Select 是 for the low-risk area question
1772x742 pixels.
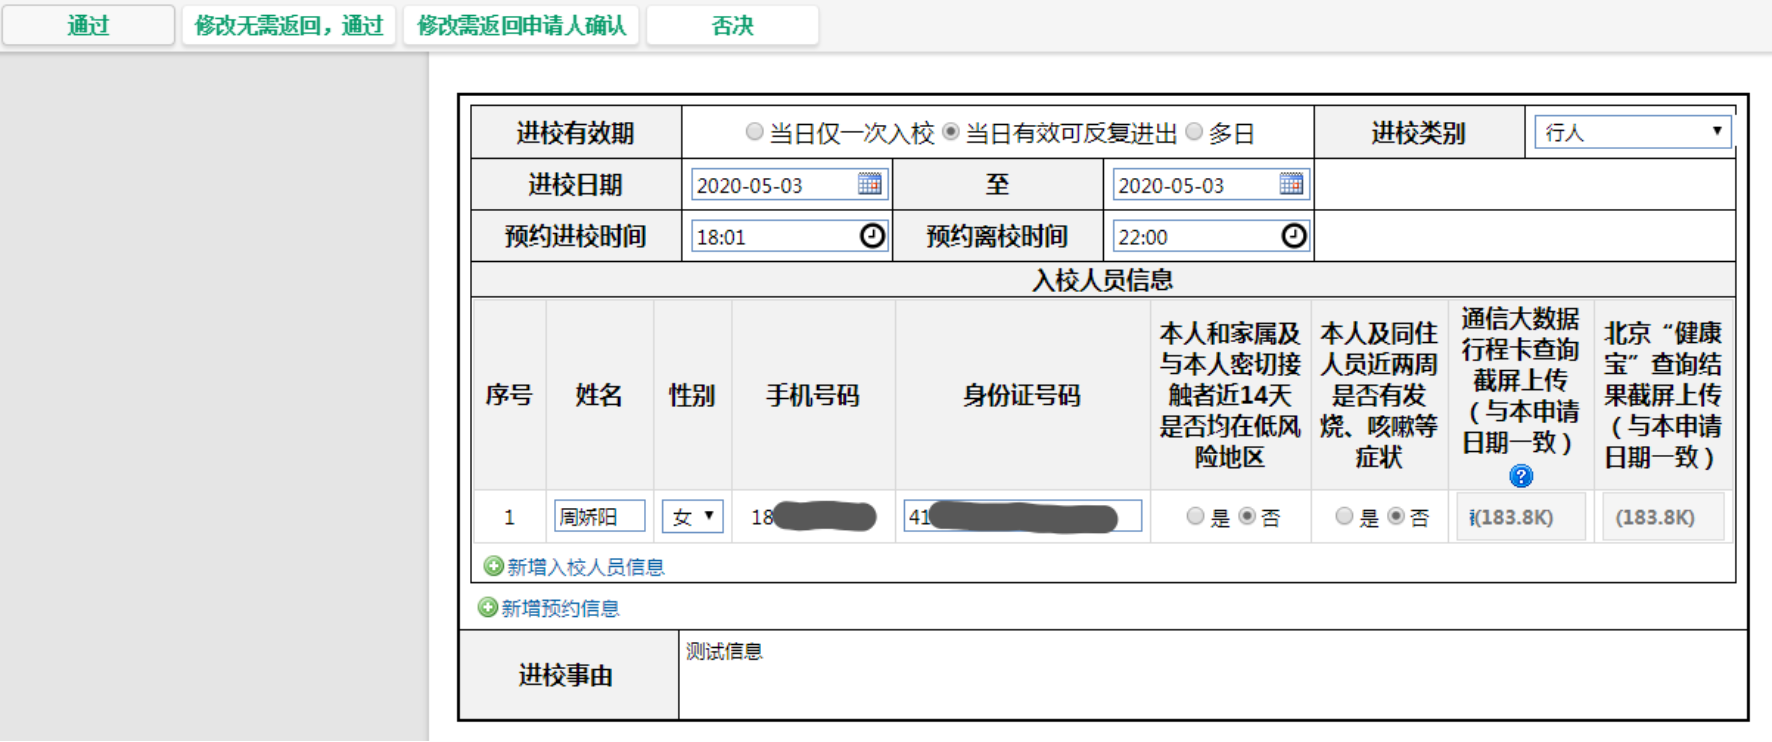click(x=1195, y=516)
